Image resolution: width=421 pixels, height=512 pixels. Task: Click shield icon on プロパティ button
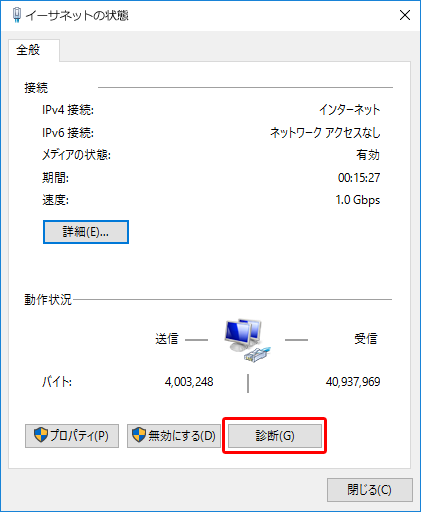coord(41,435)
